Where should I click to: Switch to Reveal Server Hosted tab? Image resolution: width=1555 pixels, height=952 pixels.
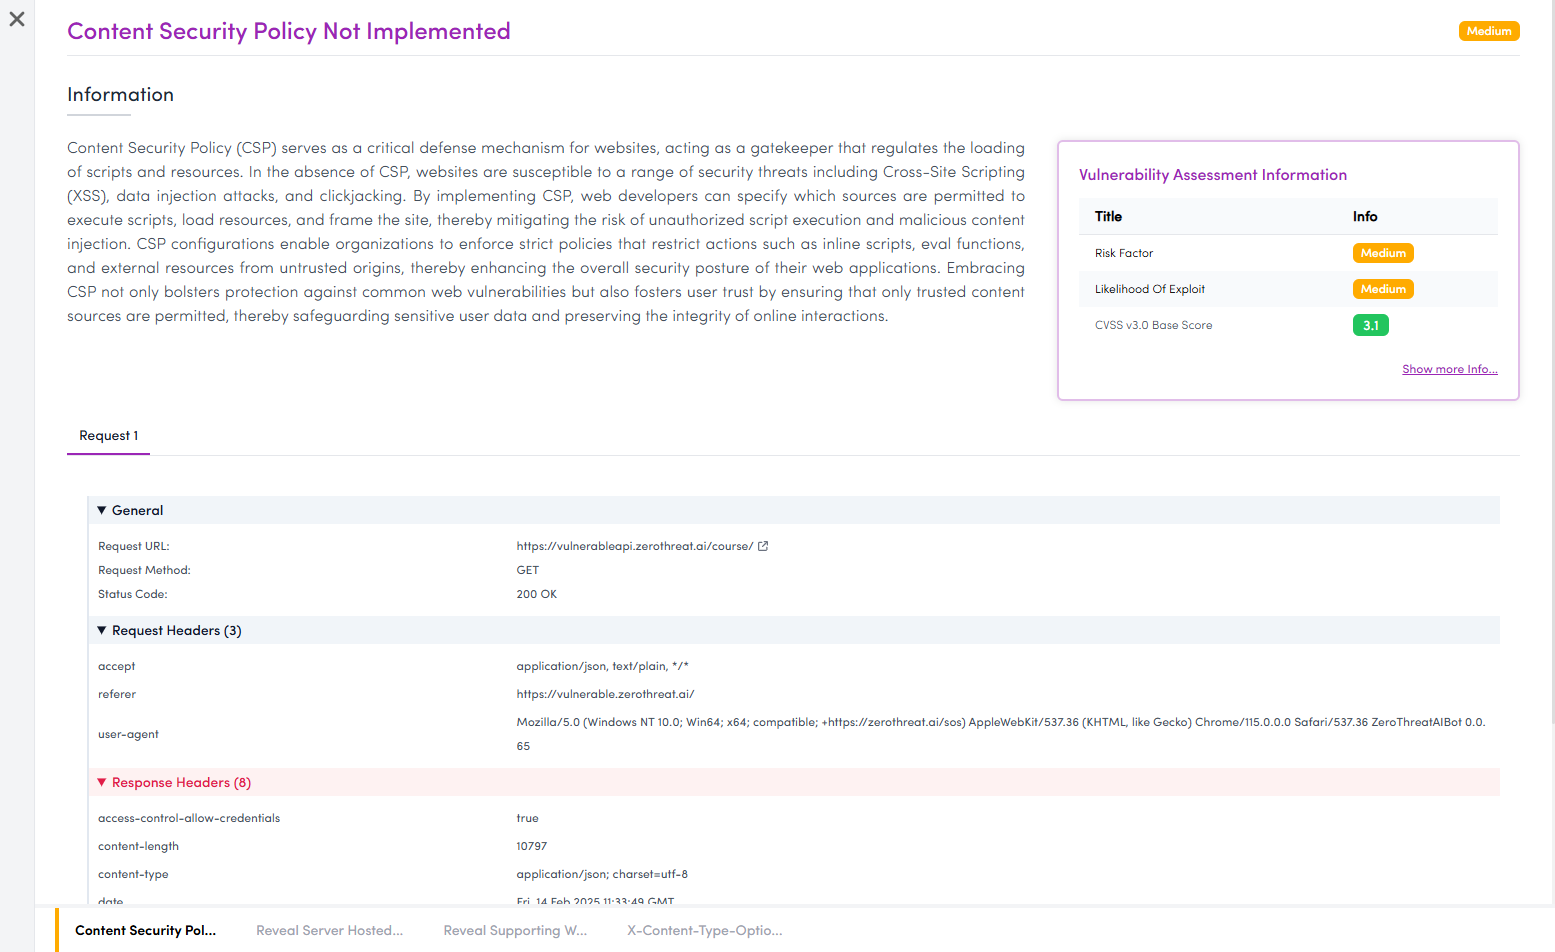330,930
